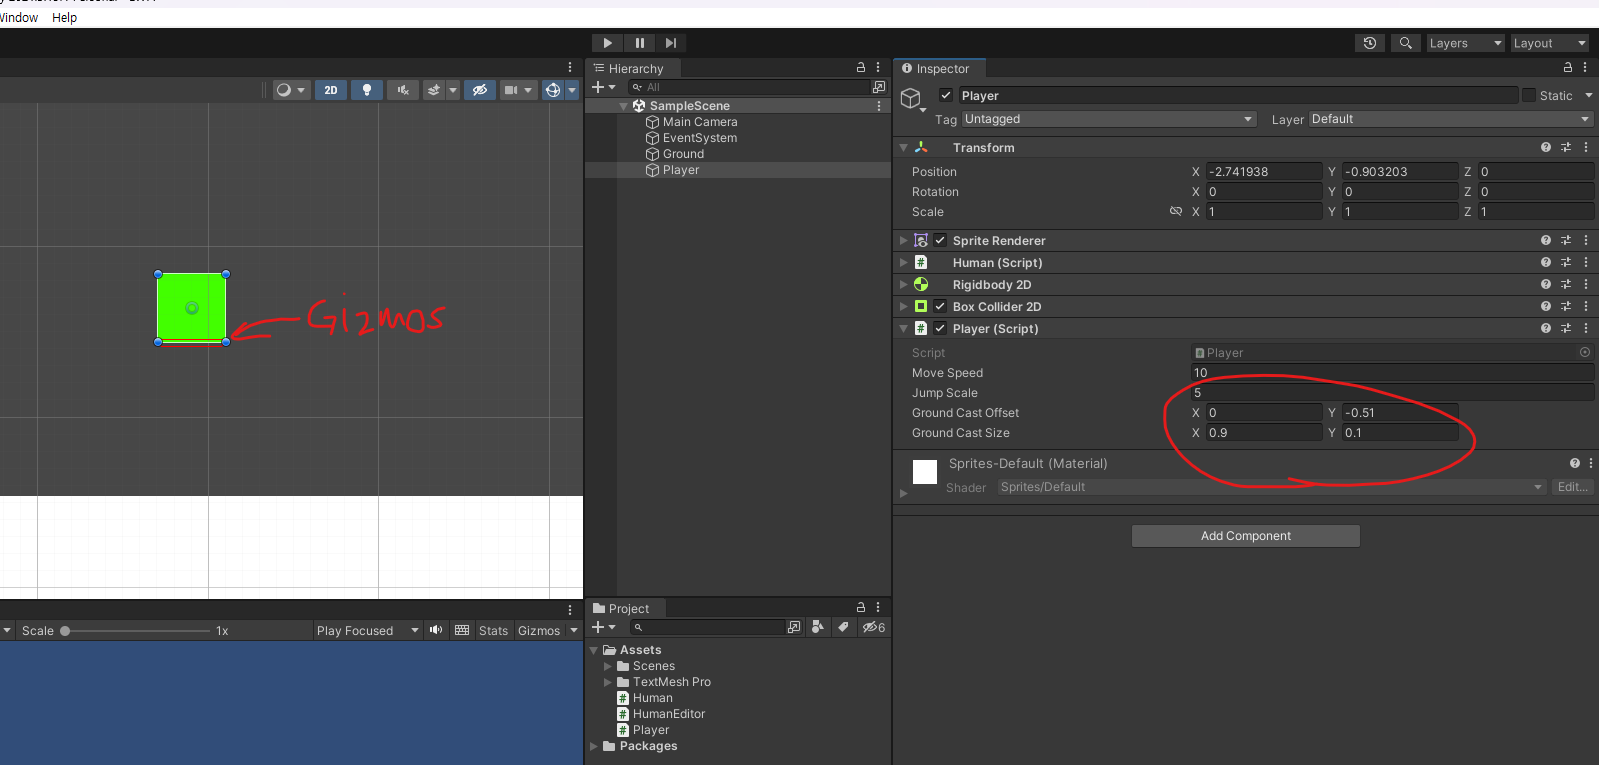This screenshot has width=1599, height=765.
Task: Open Transform presets icon
Action: [x=1566, y=147]
